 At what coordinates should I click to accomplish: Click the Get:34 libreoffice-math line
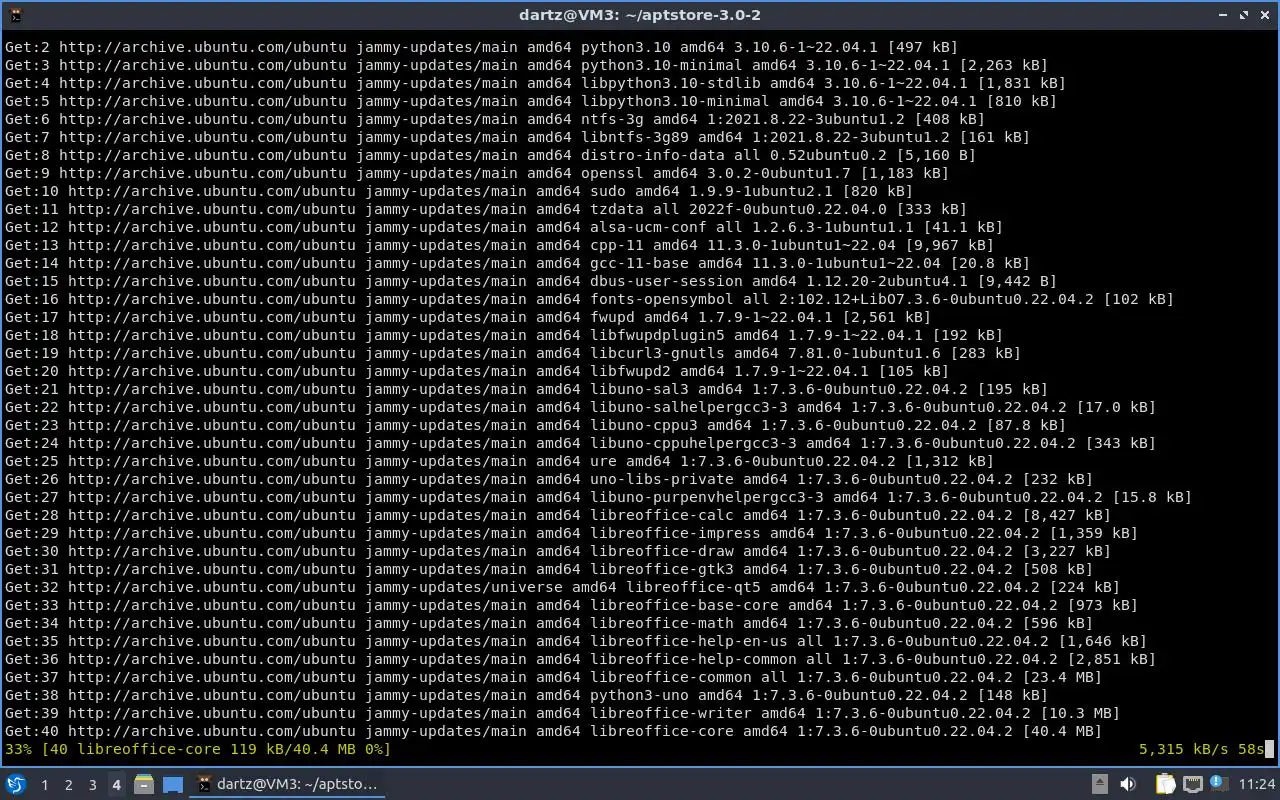(x=549, y=623)
